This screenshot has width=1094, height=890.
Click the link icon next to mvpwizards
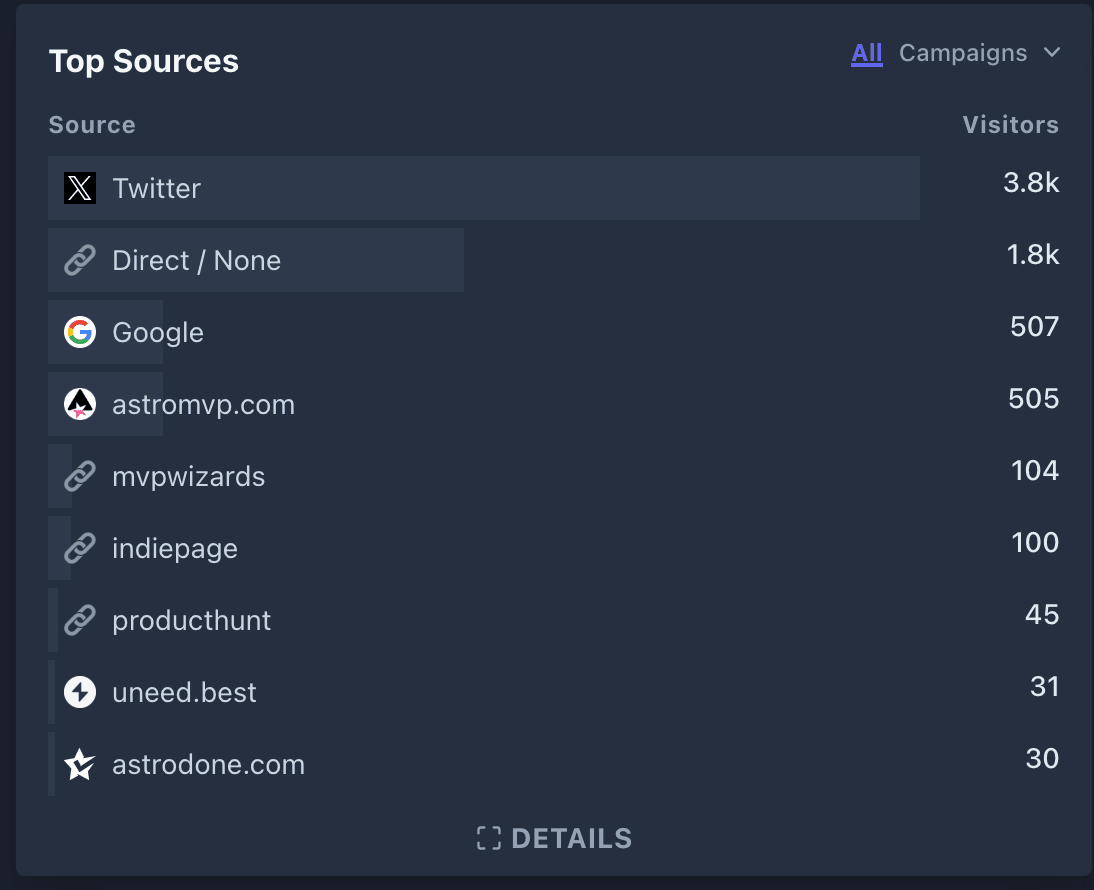click(79, 476)
